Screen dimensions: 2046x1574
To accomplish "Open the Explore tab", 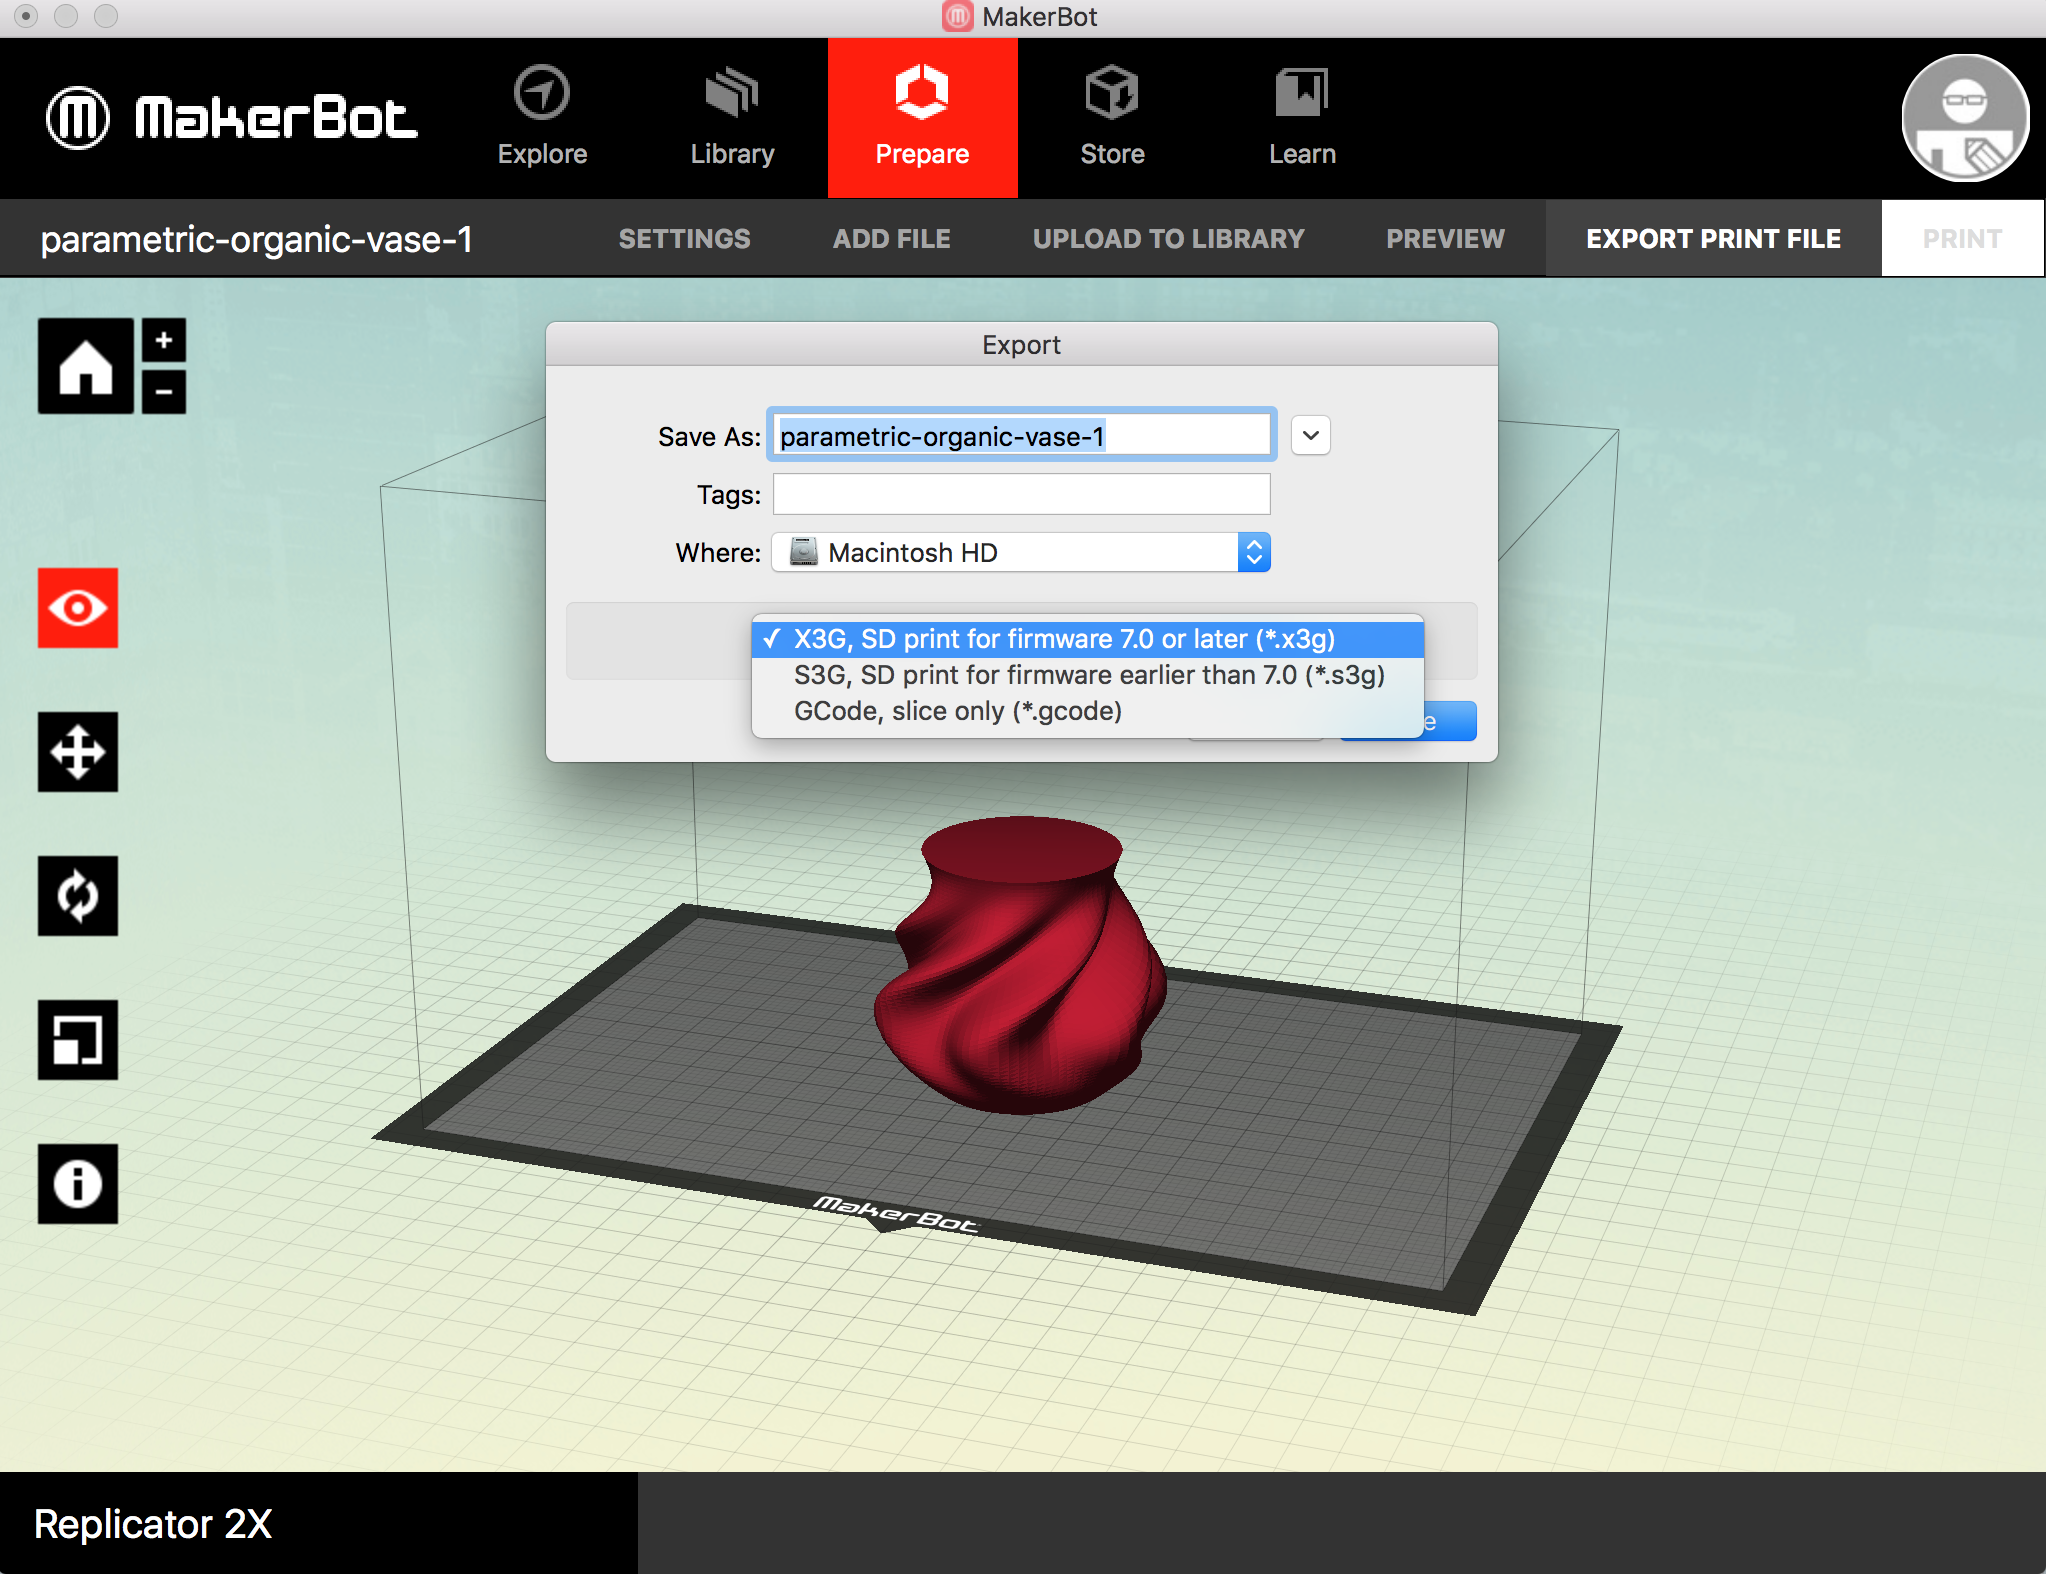I will (542, 118).
